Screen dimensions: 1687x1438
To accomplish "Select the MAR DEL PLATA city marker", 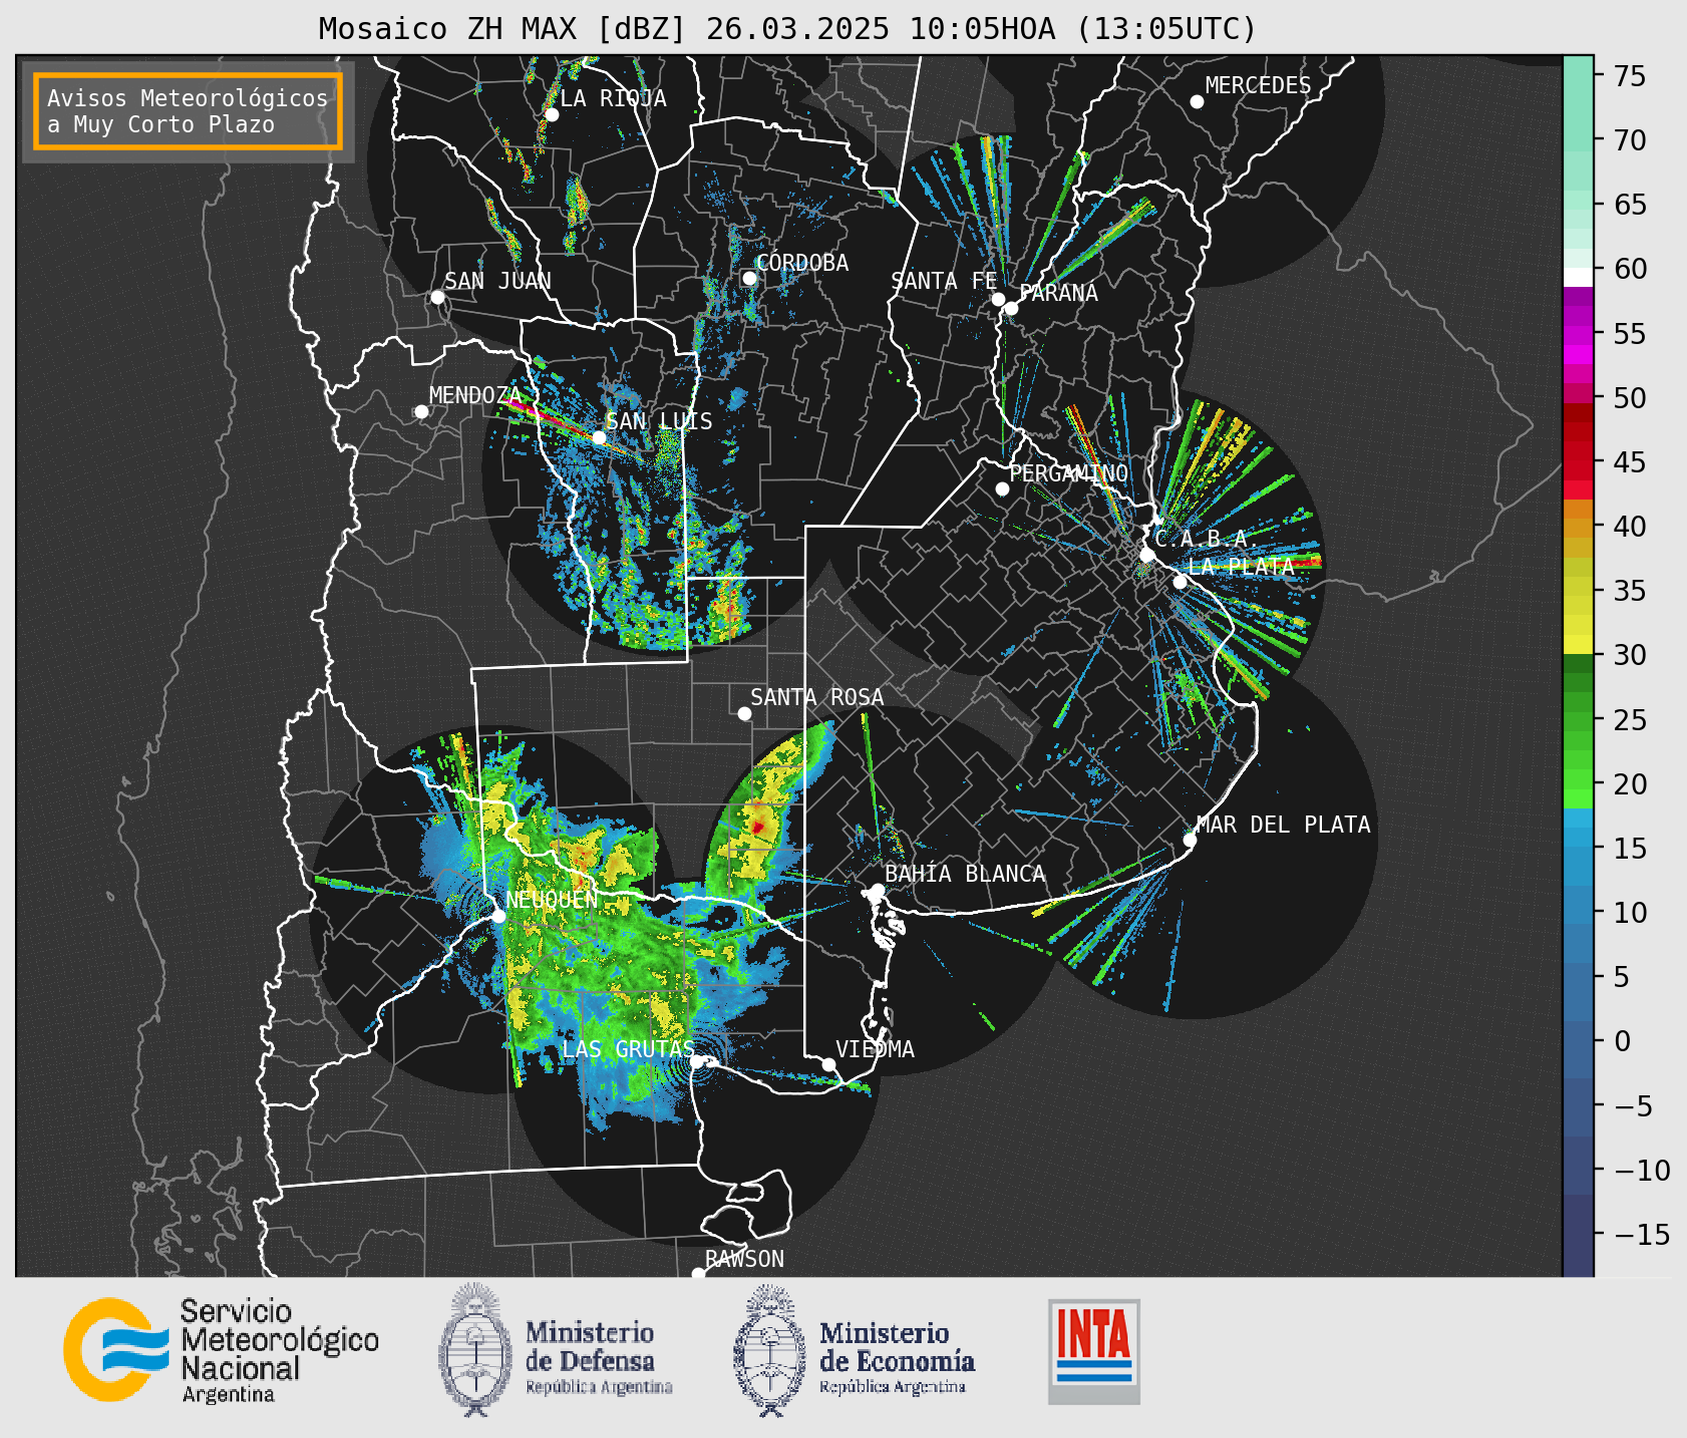I will click(1189, 840).
